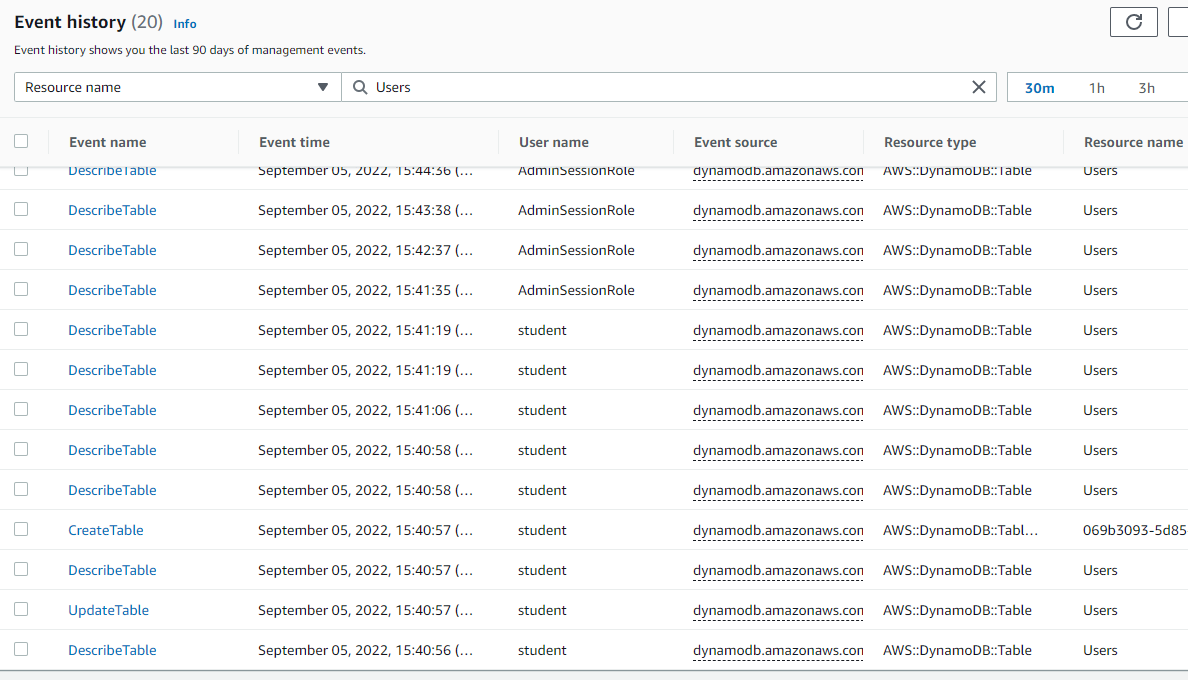Viewport: 1188px width, 680px height.
Task: Clear the Users filter with the X icon
Action: pyautogui.click(x=978, y=87)
